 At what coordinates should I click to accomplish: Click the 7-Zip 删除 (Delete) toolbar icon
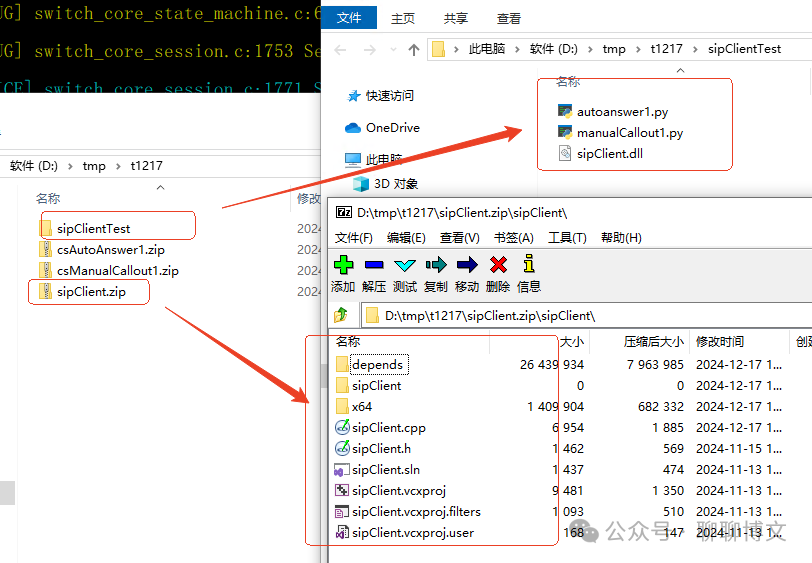(x=498, y=265)
